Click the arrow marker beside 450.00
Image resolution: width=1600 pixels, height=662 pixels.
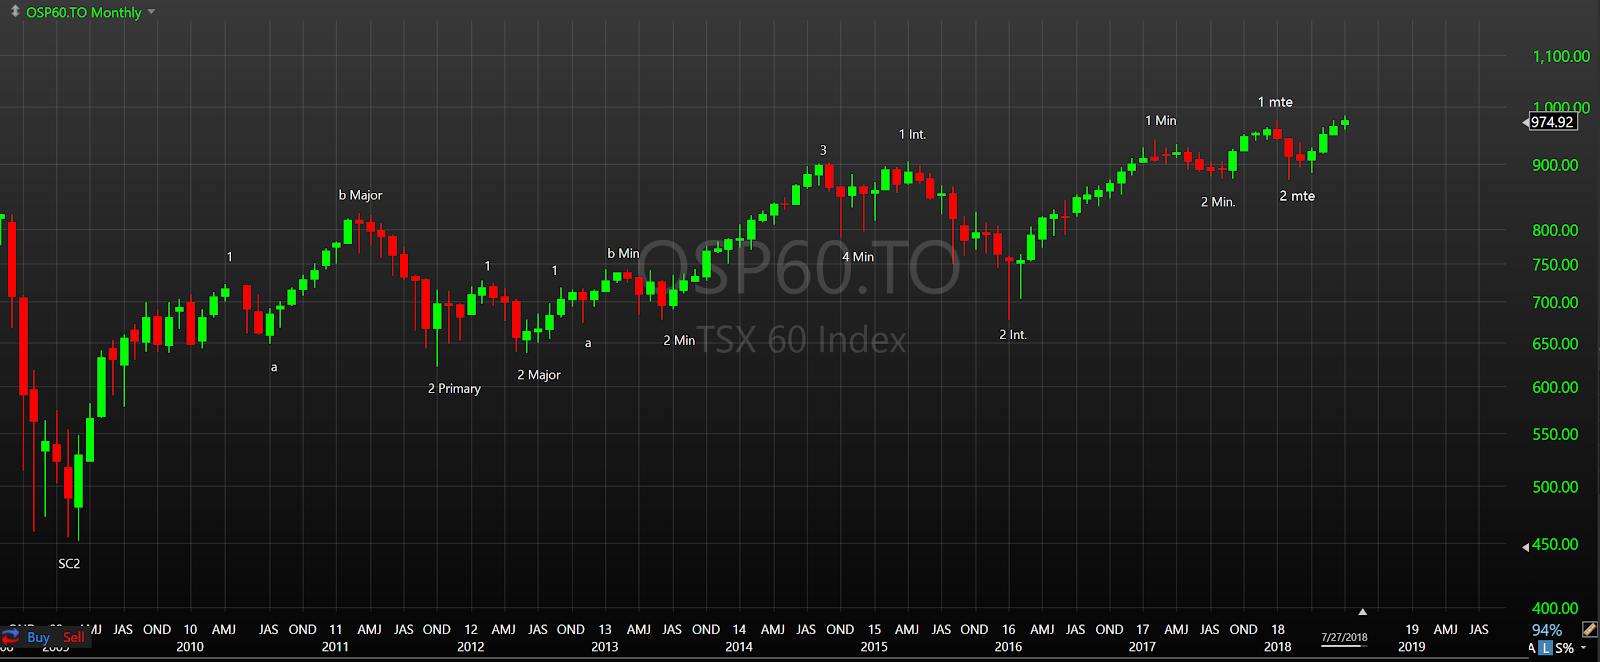tap(1525, 546)
